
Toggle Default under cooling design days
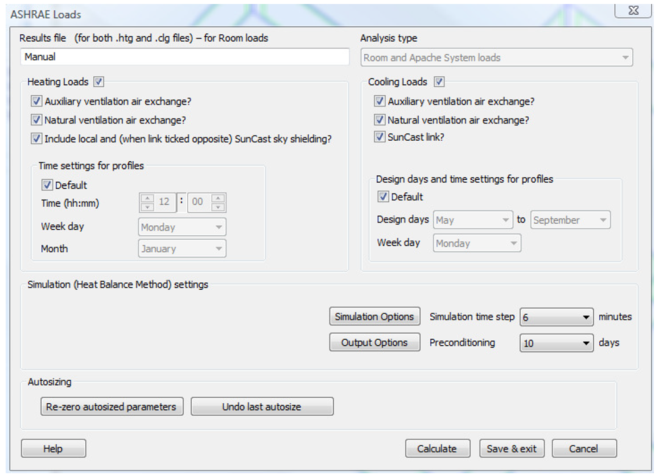(383, 197)
